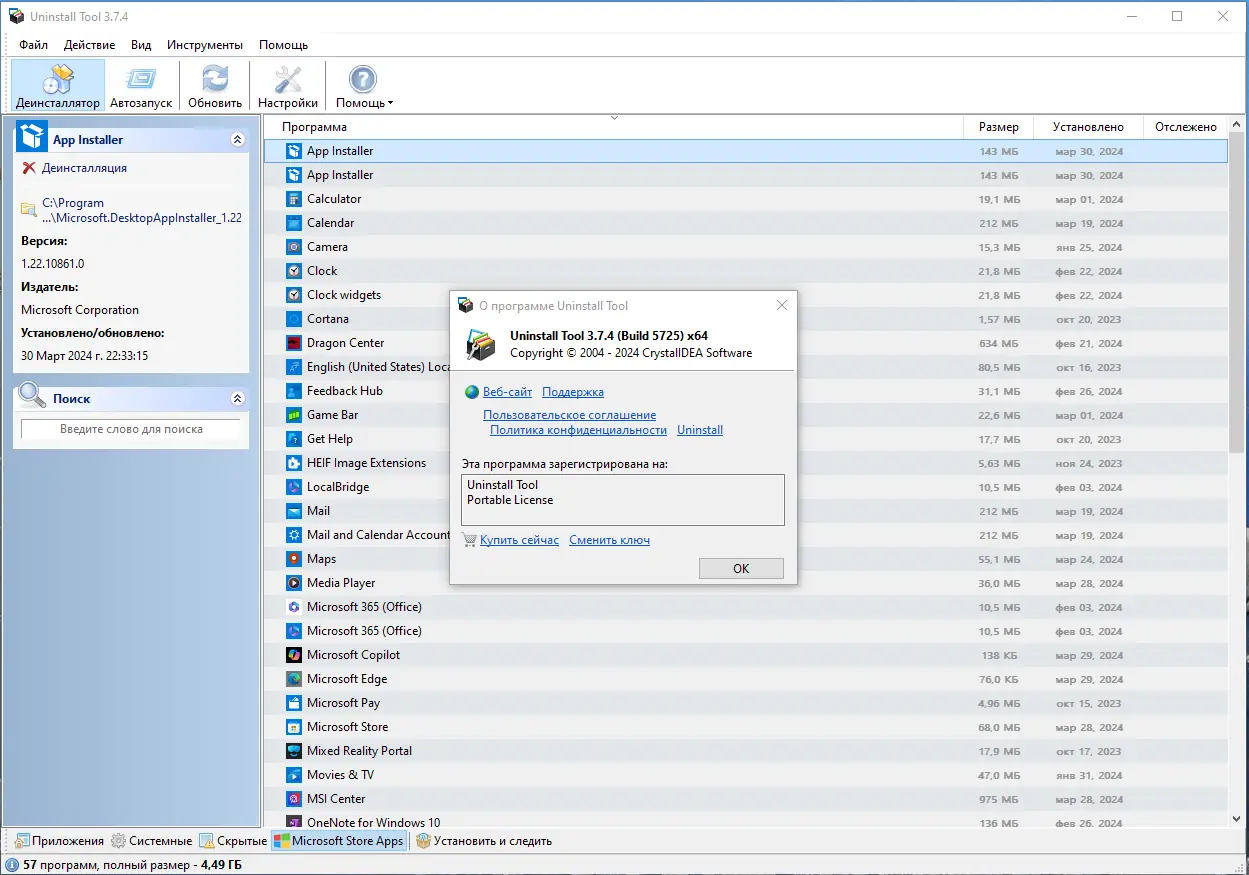Open the Установить и следить tab
Image resolution: width=1249 pixels, height=875 pixels.
click(483, 841)
